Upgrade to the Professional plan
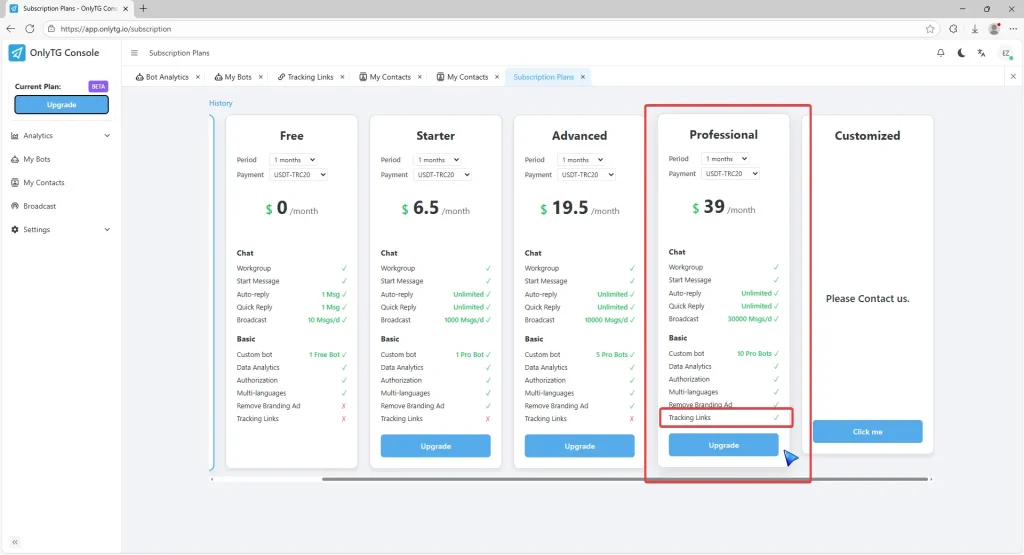Screen dimensions: 1024x555 point(724,445)
